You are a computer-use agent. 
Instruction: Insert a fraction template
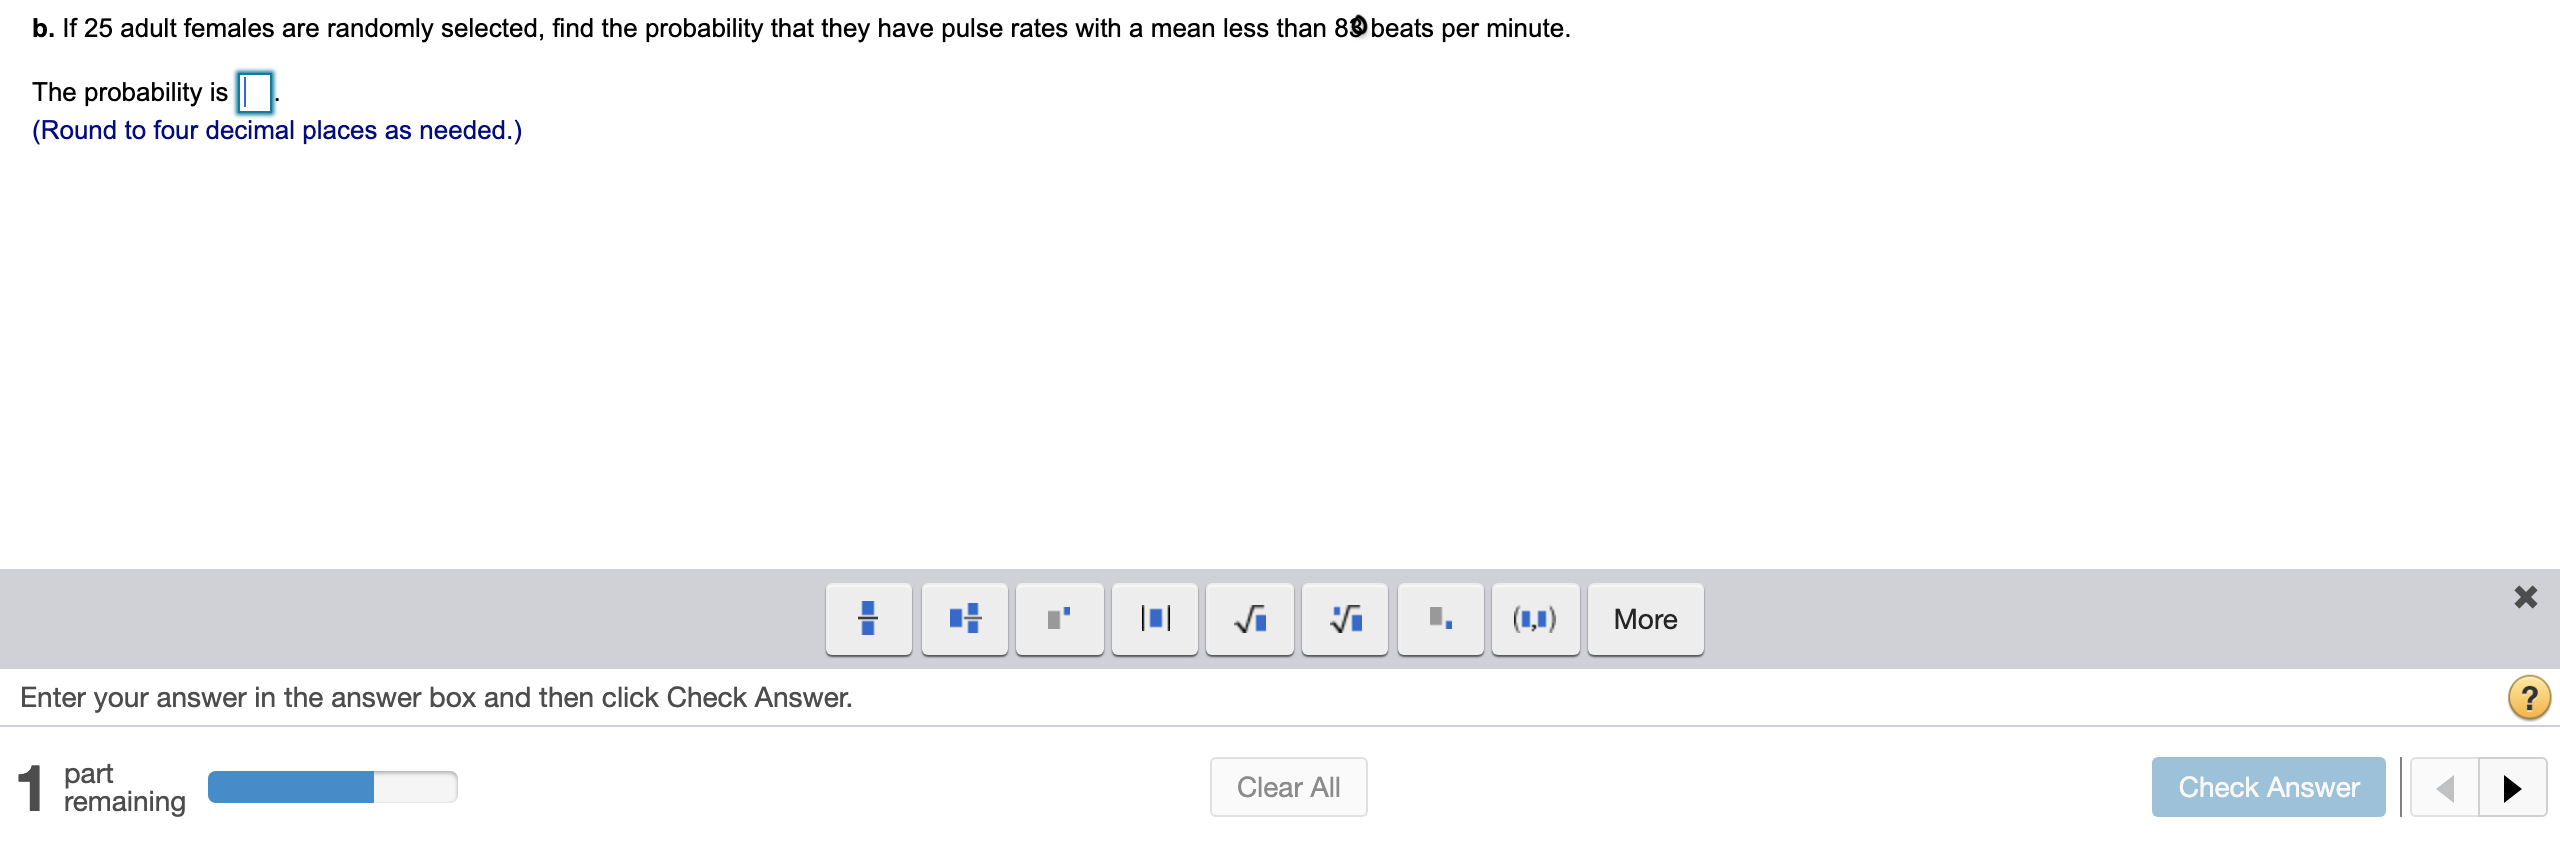pos(866,619)
